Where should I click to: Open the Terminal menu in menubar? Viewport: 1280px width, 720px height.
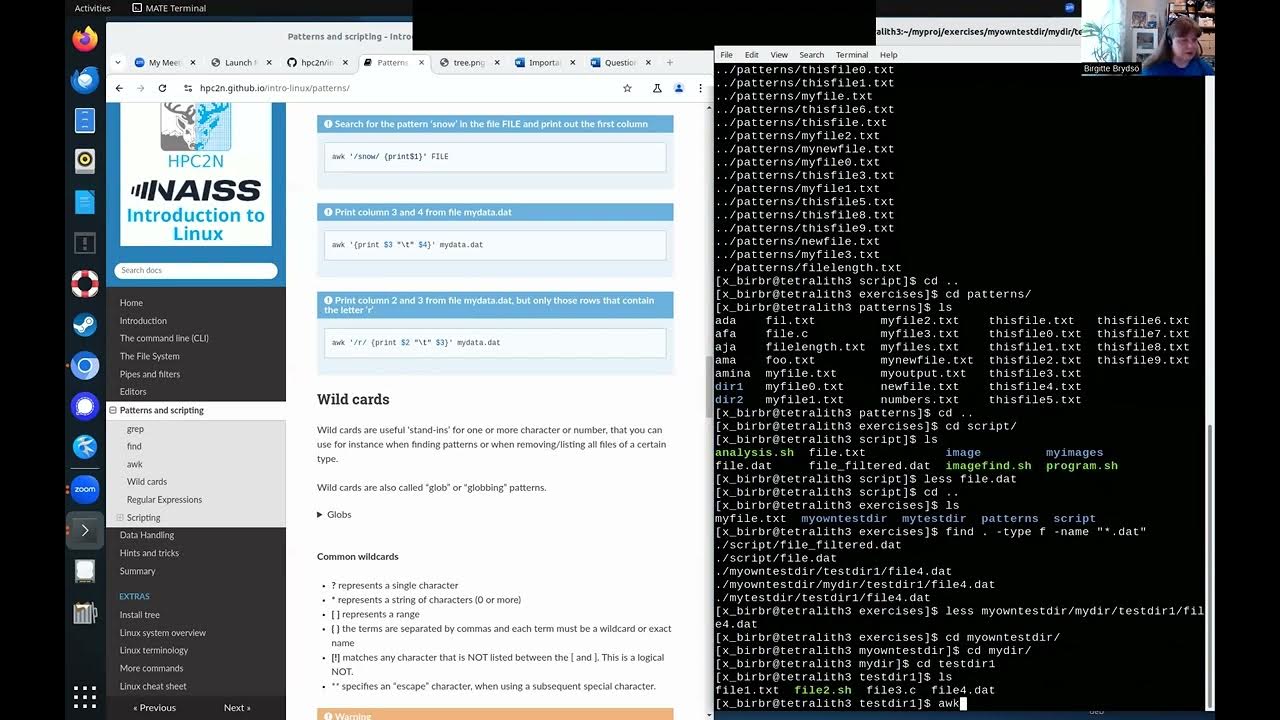[x=852, y=54]
